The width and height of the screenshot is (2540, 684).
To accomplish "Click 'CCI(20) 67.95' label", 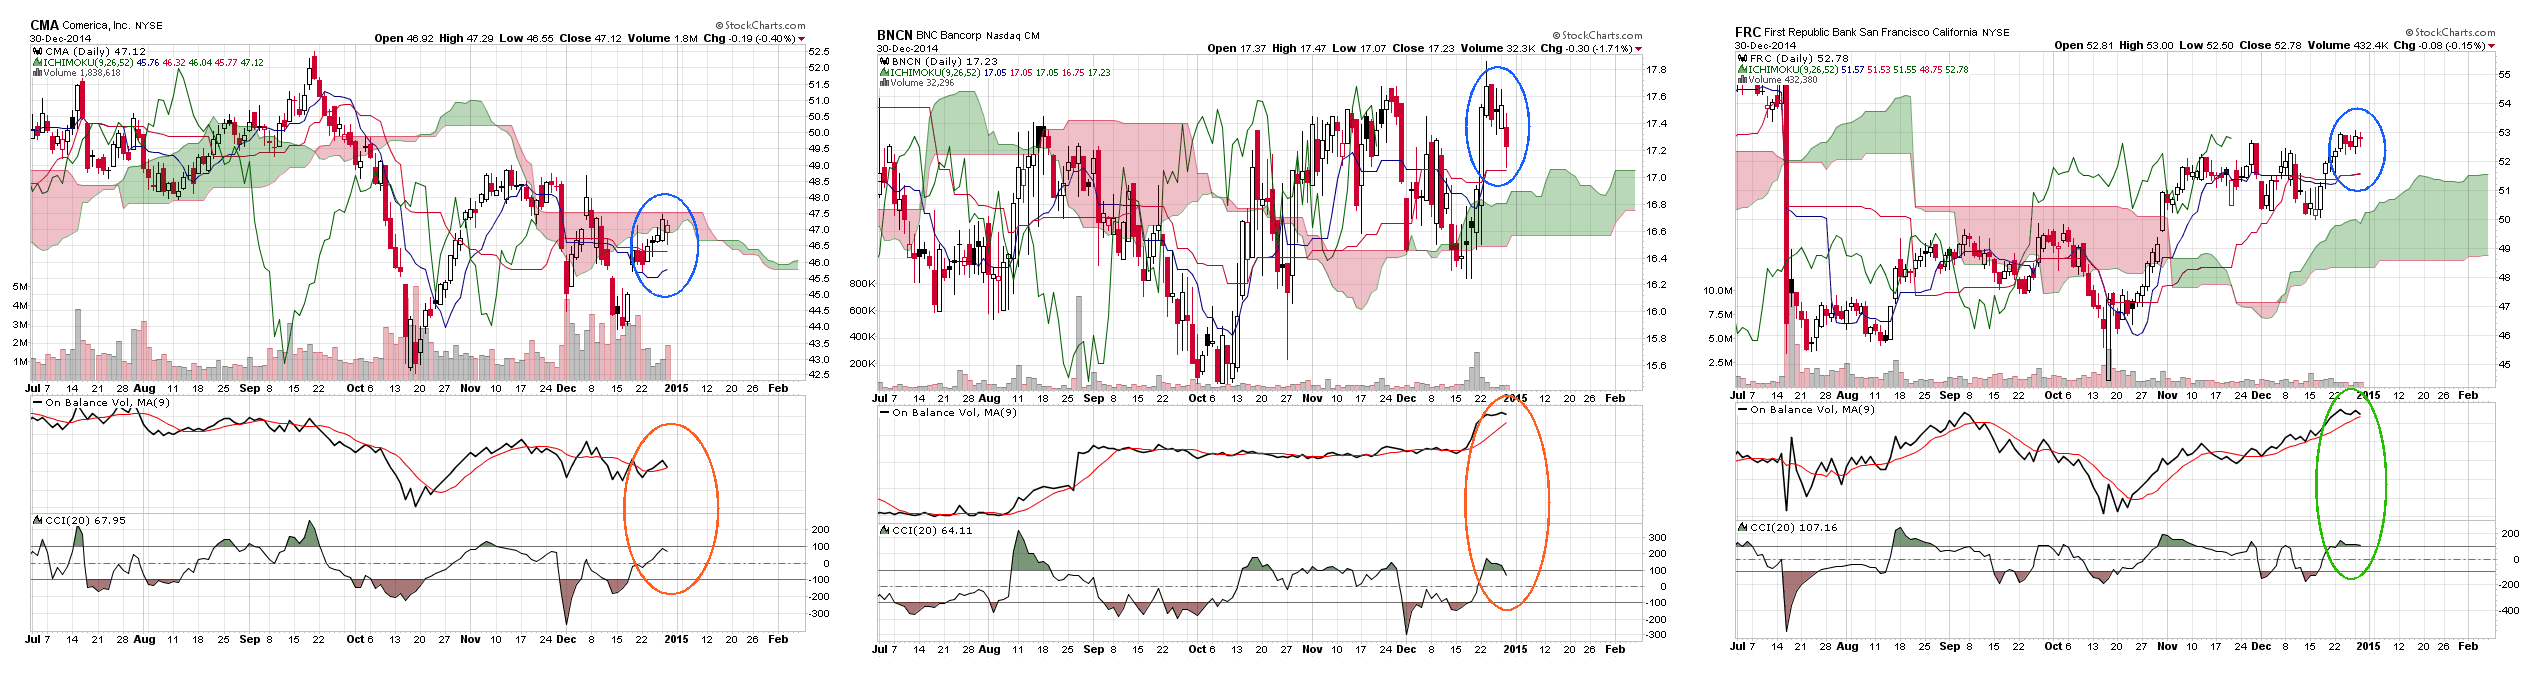I will (x=85, y=520).
